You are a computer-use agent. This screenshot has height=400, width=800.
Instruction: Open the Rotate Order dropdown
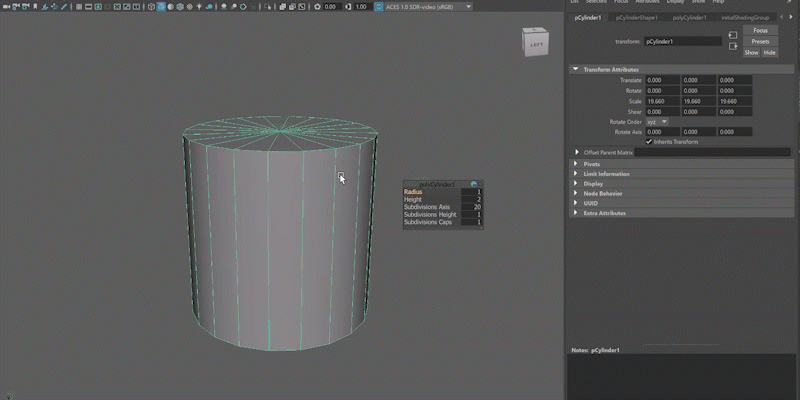click(x=657, y=122)
